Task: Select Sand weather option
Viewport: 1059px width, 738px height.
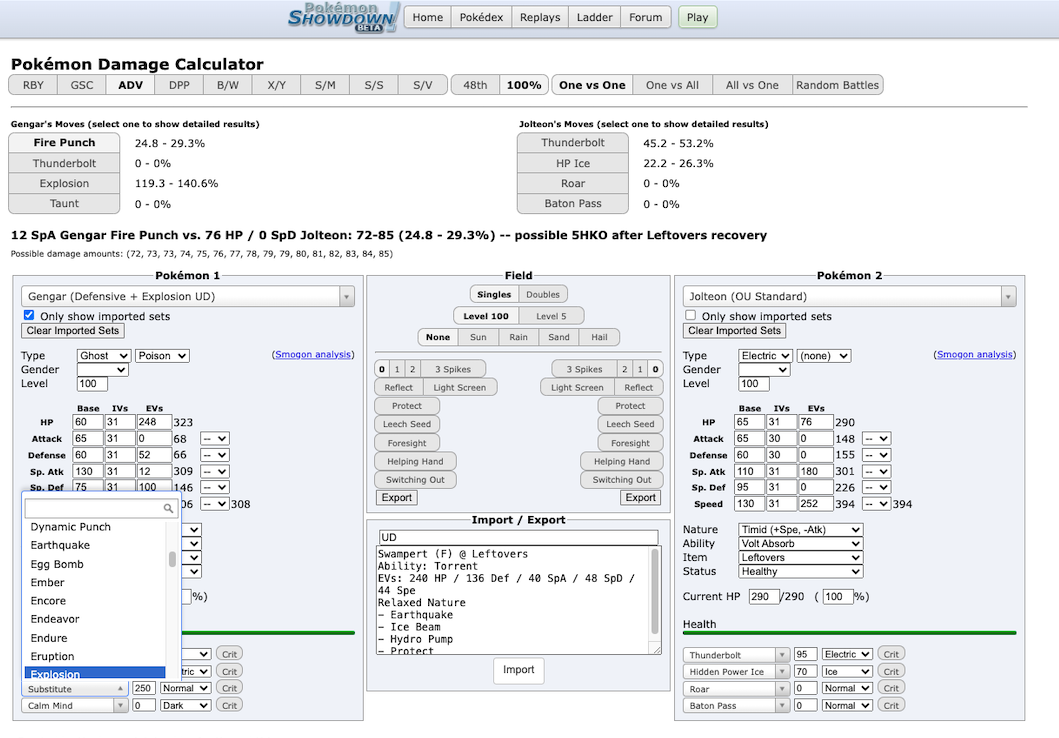Action: [559, 337]
